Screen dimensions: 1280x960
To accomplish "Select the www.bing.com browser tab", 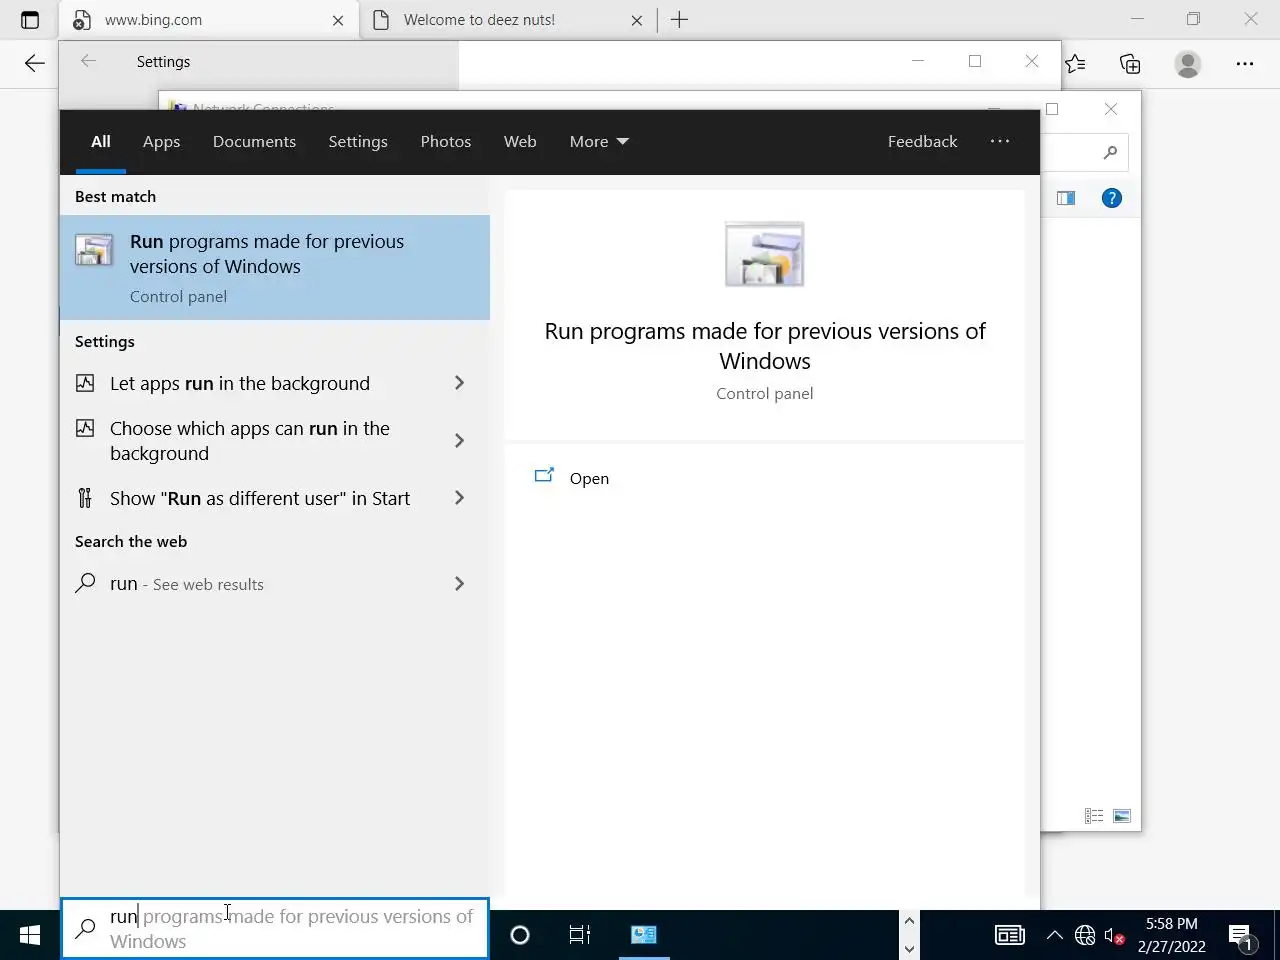I will tap(208, 20).
